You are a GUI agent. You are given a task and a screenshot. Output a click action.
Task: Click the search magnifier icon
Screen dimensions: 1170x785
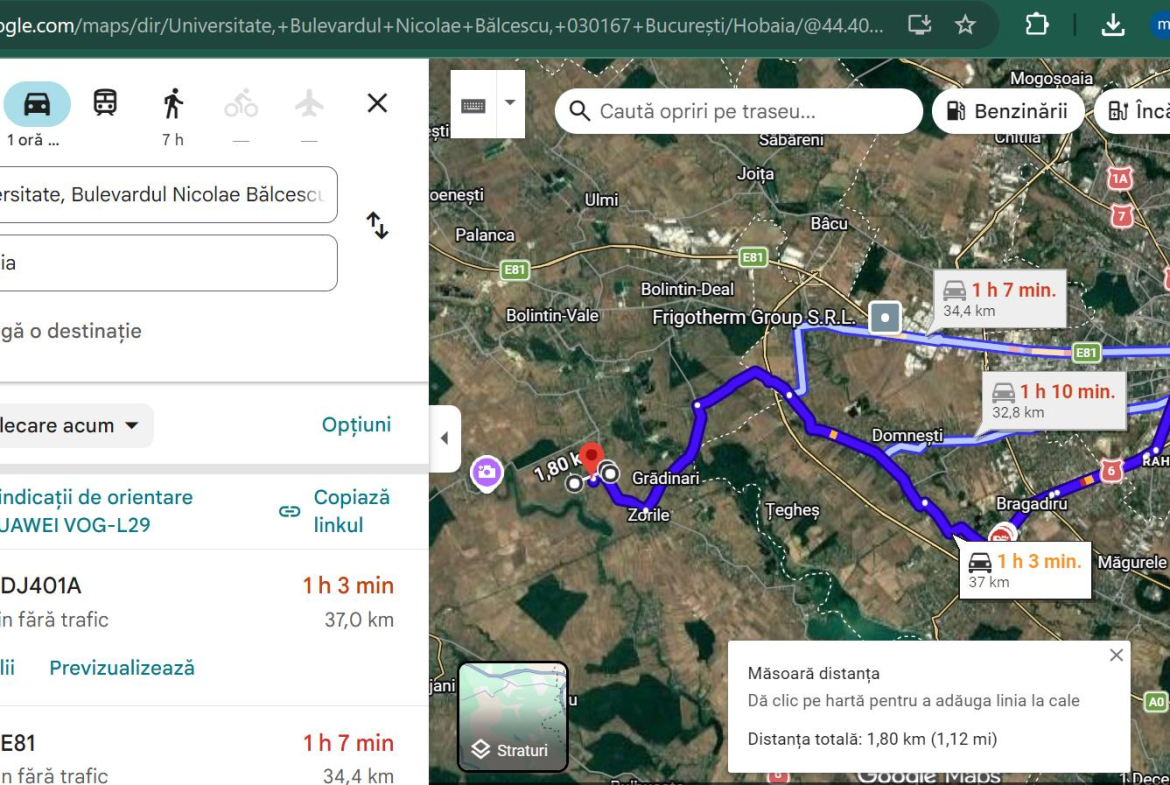579,111
